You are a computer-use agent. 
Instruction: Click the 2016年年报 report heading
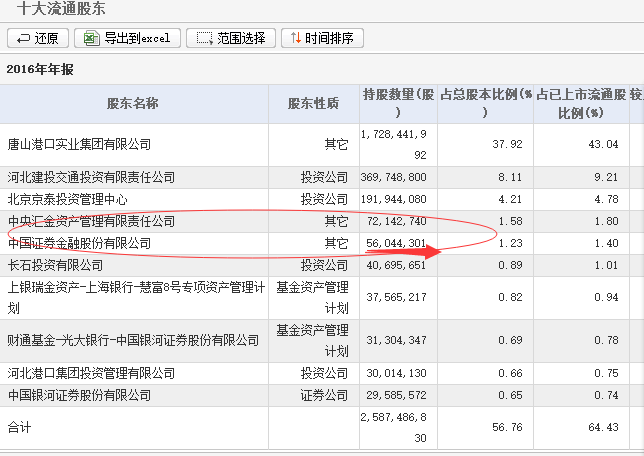tap(40, 69)
